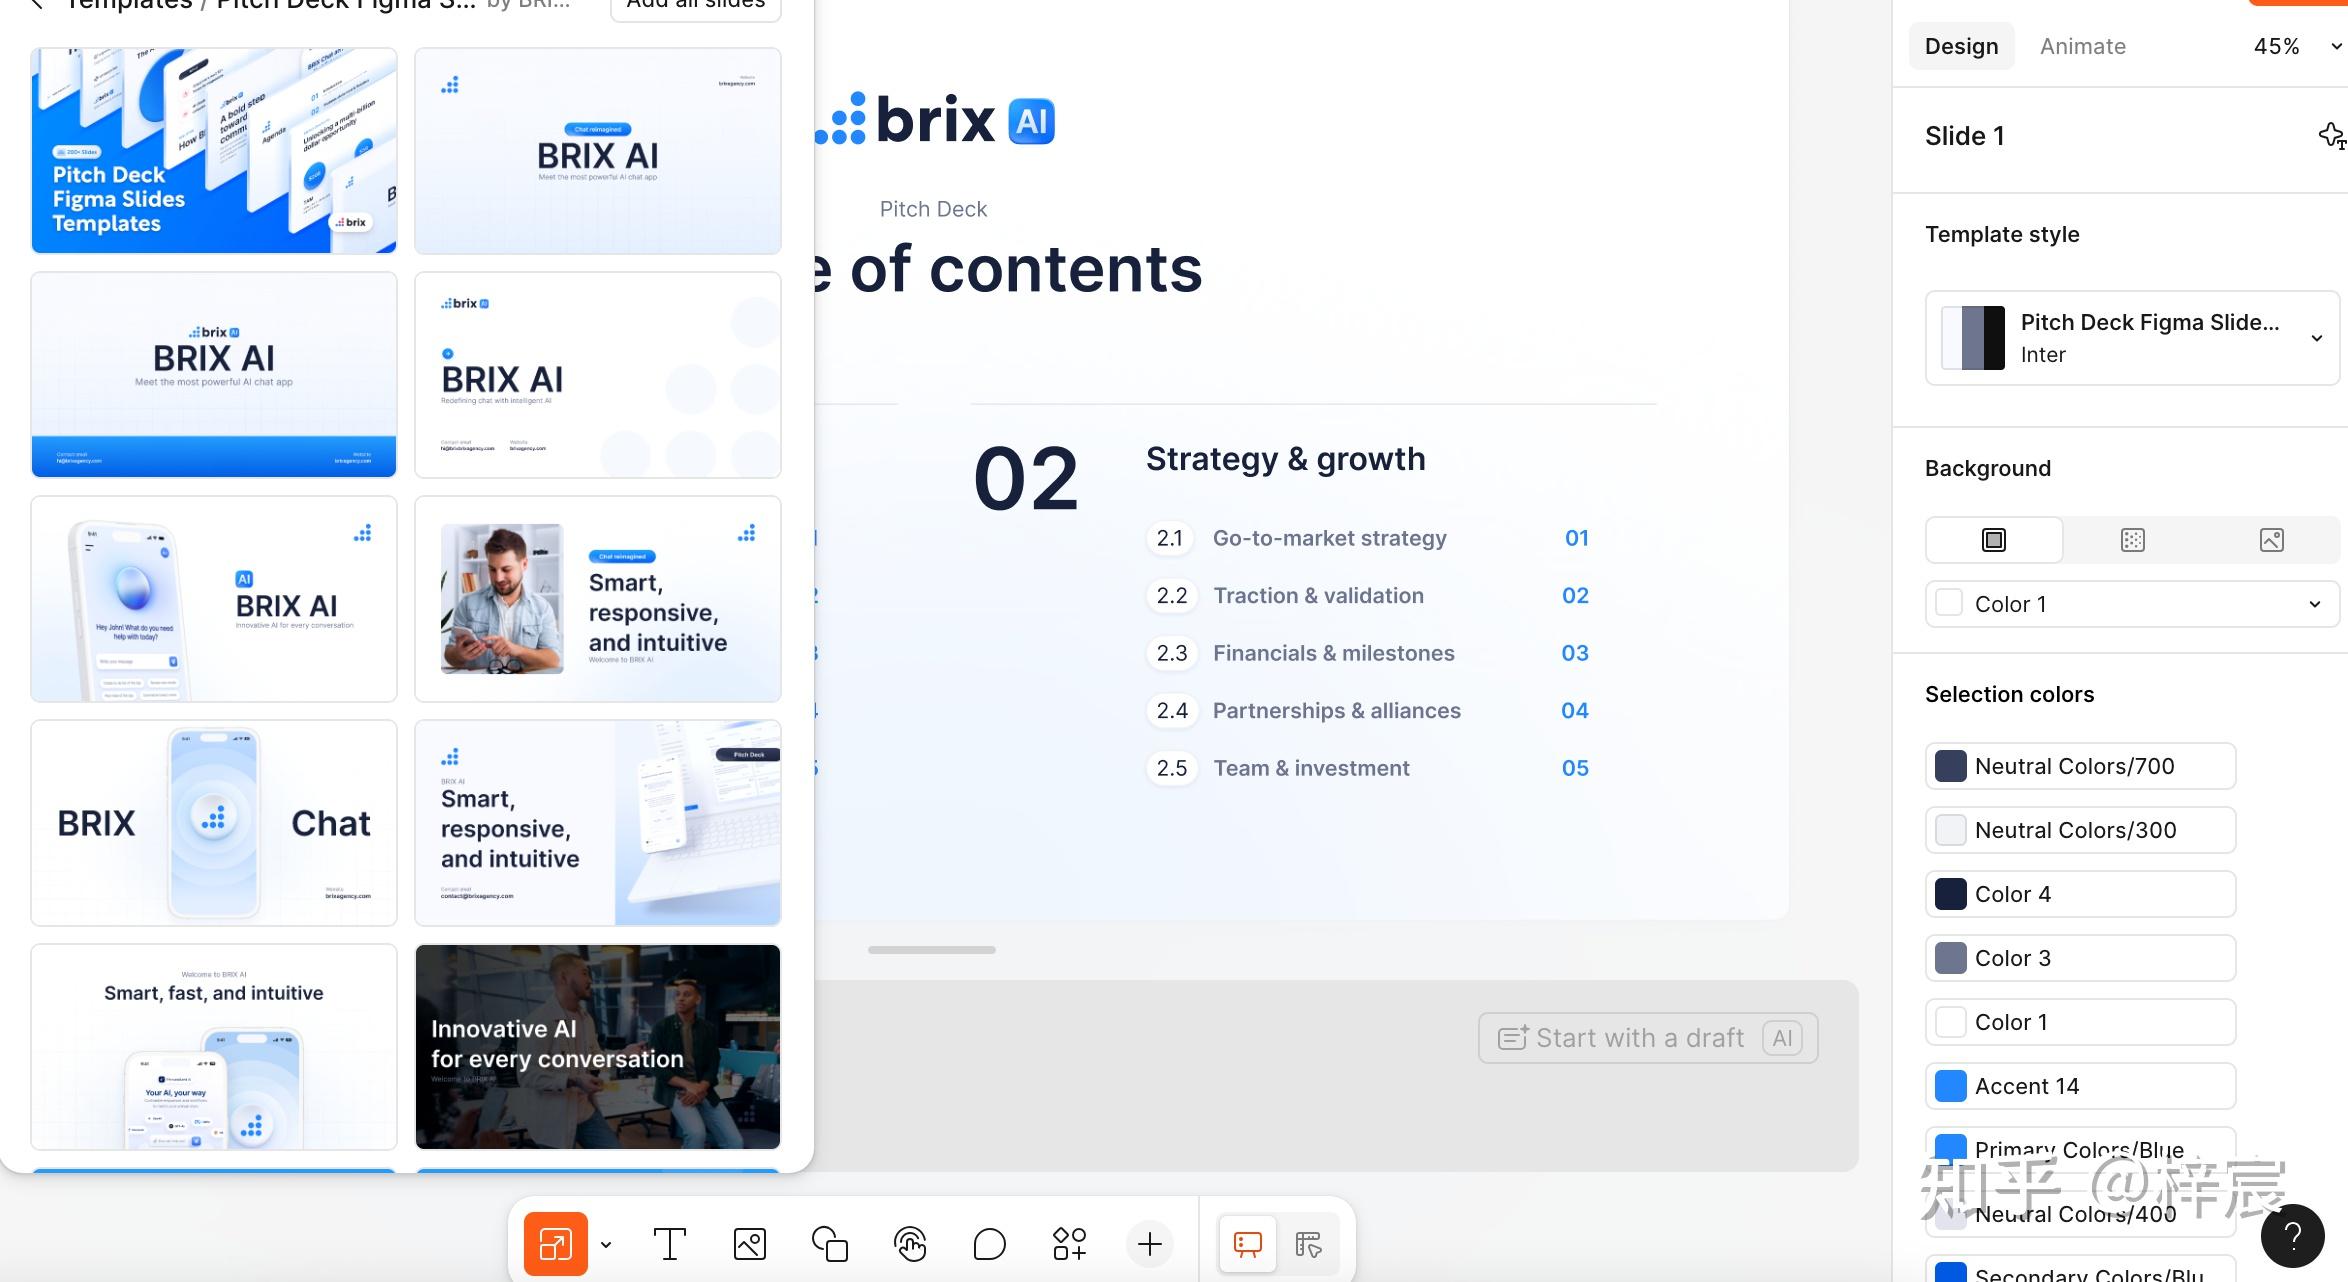The image size is (2348, 1282).
Task: Click the help question mark button
Action: pos(2293,1236)
